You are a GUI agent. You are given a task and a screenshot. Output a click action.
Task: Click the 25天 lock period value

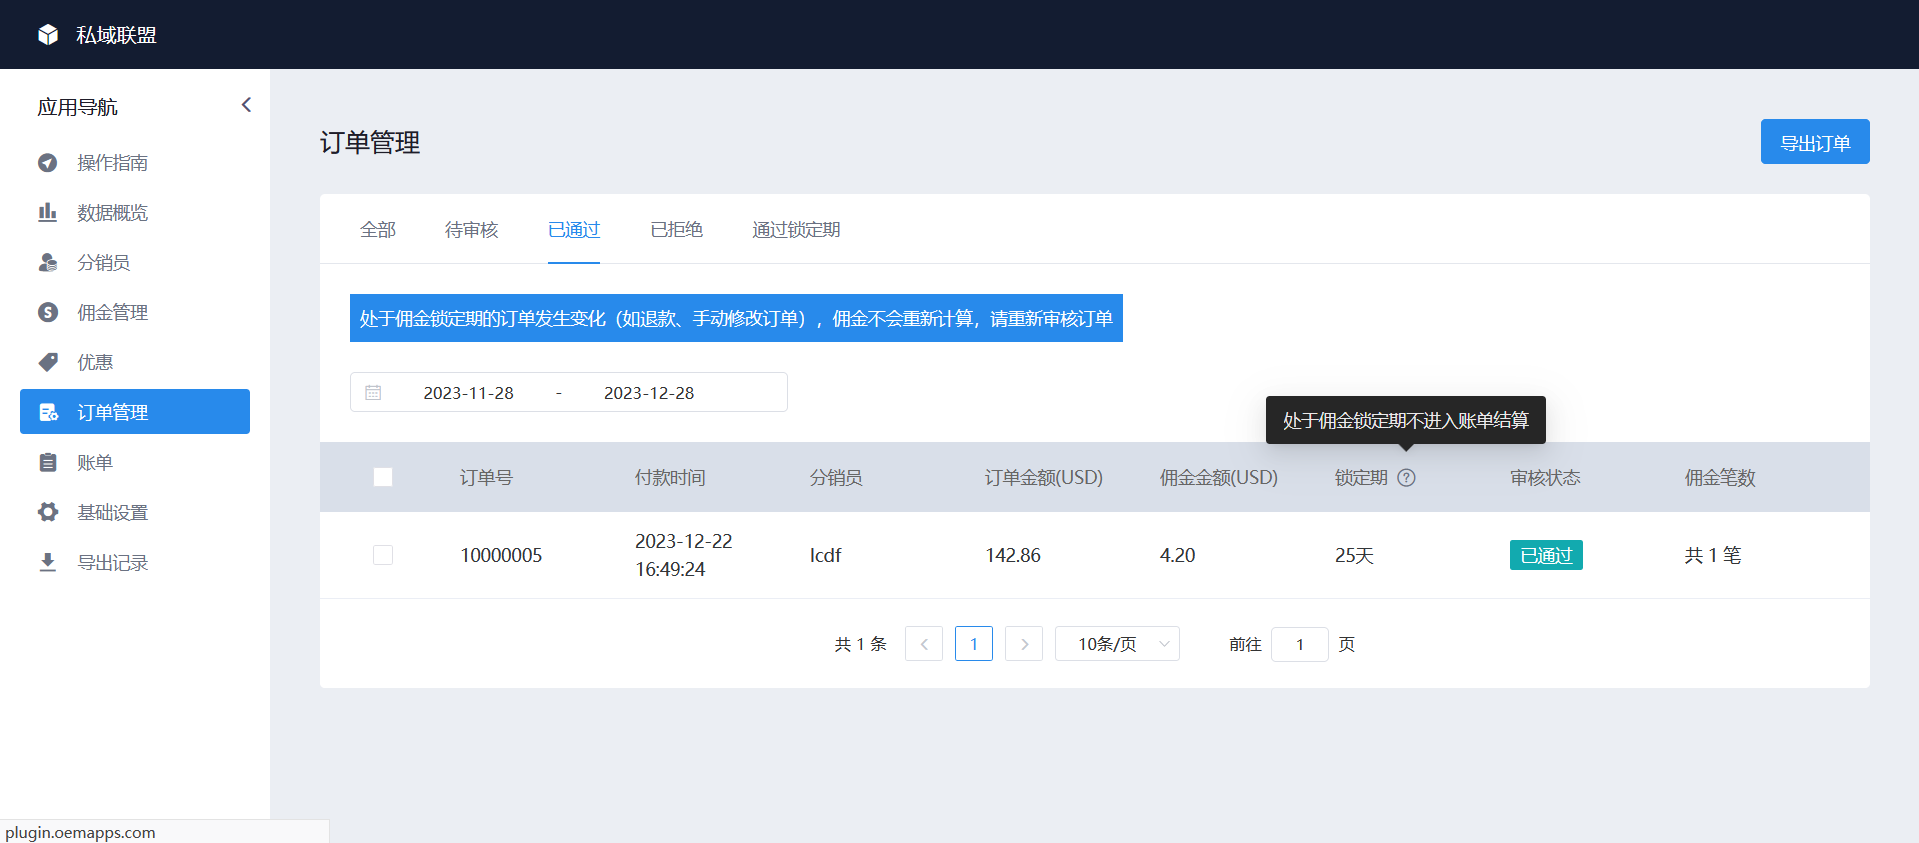pos(1354,555)
